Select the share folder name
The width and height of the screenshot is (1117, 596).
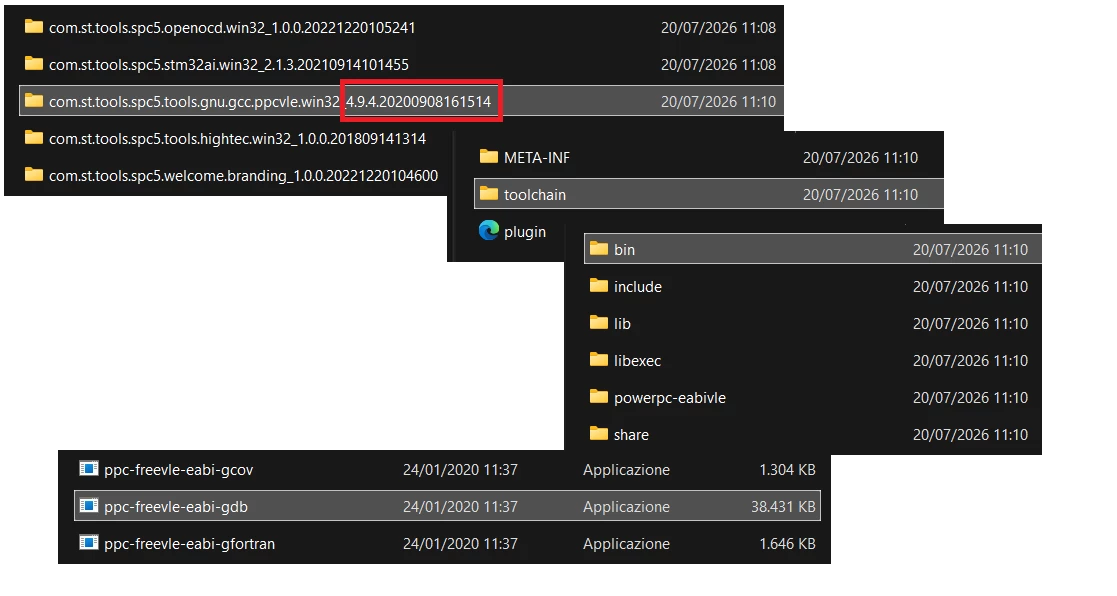pyautogui.click(x=632, y=435)
